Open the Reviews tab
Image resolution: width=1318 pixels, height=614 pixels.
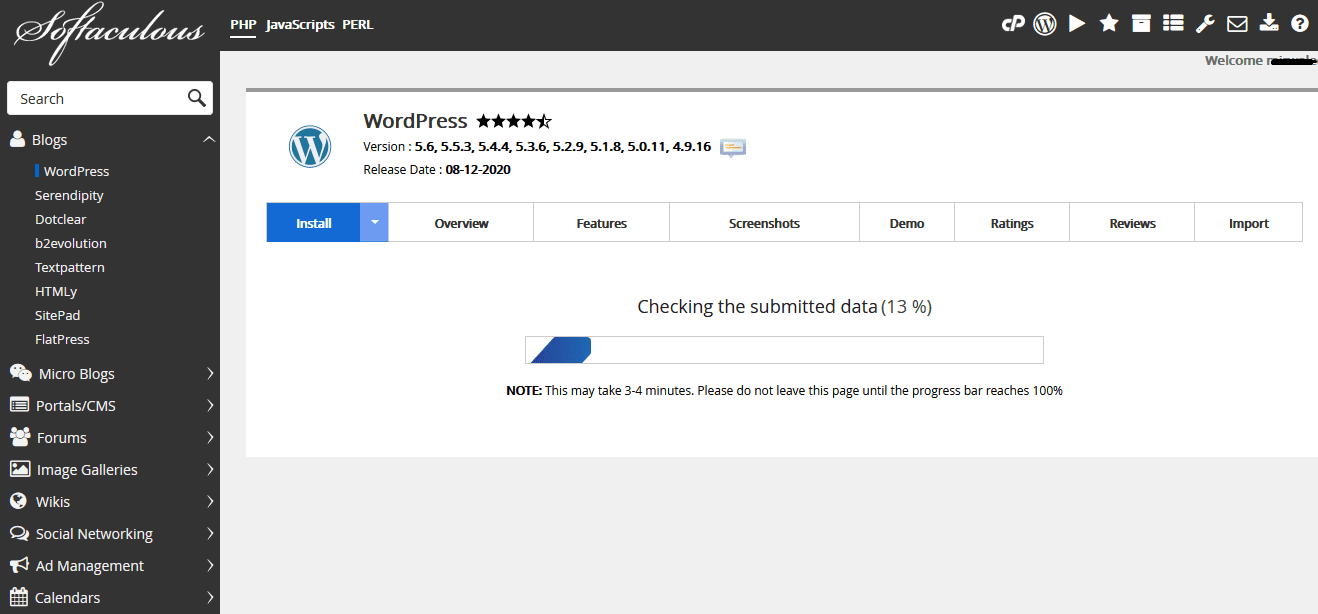(1132, 222)
